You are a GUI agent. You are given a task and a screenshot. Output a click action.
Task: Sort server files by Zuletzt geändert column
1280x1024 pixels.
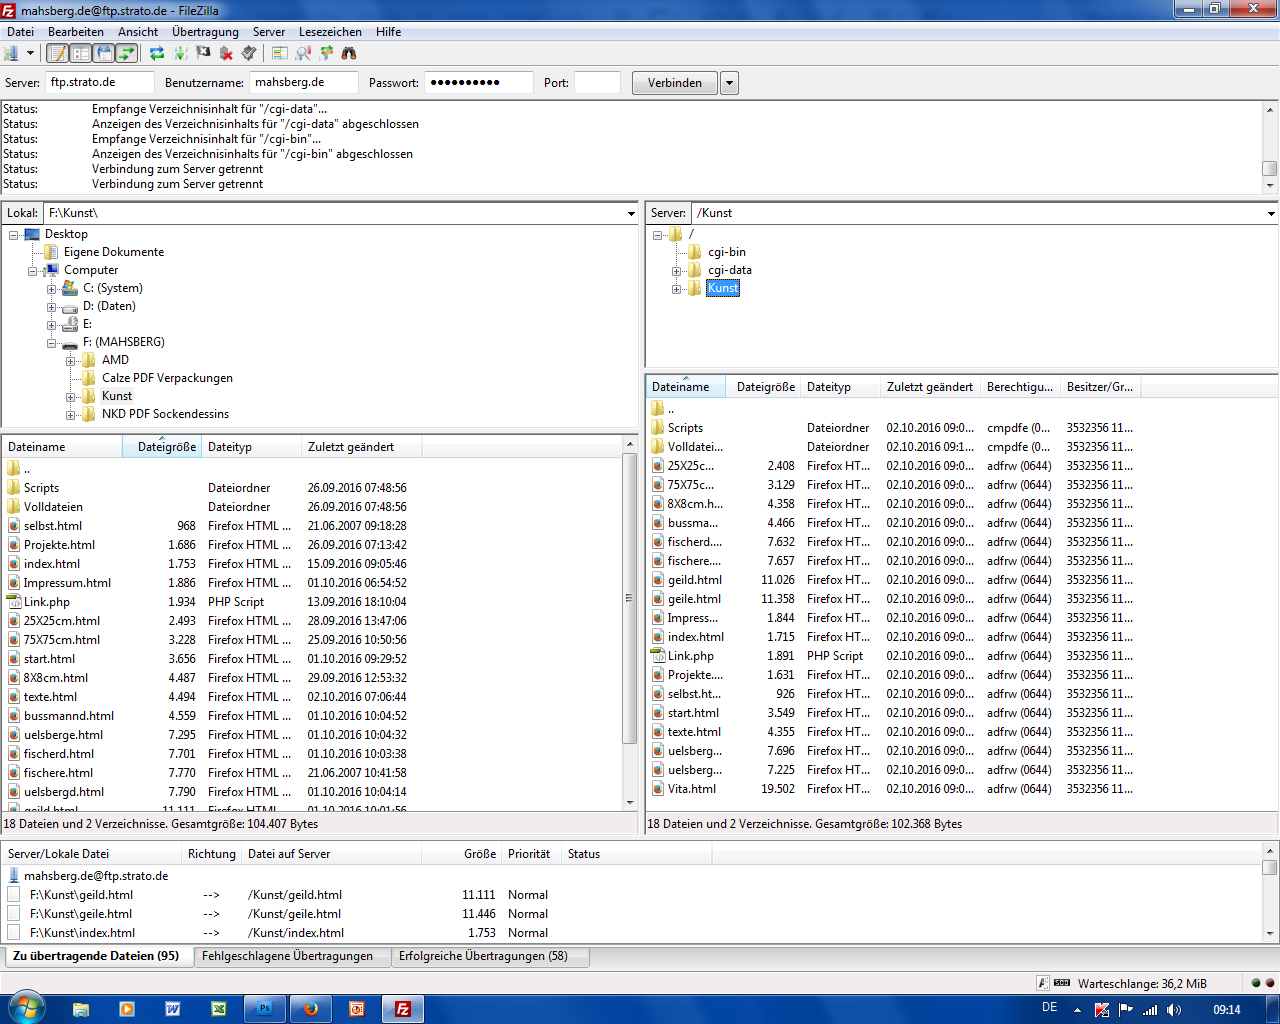pos(930,387)
